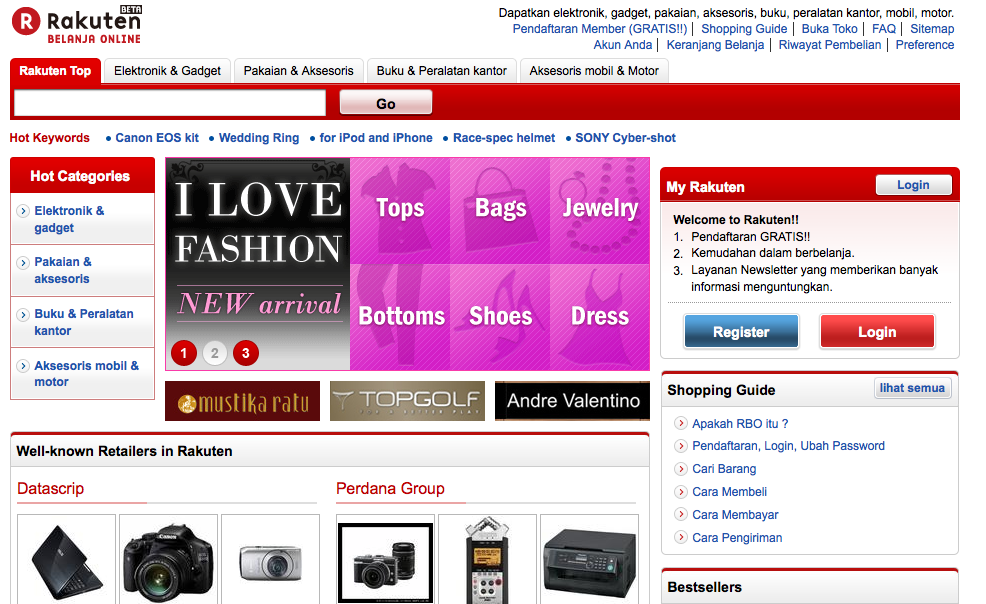986x604 pixels.
Task: Open the FAQ link
Action: point(884,29)
